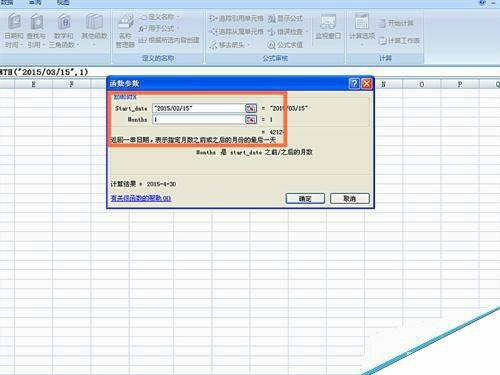Confirm the function with 确定 button
The height and width of the screenshot is (375, 500).
(x=305, y=199)
